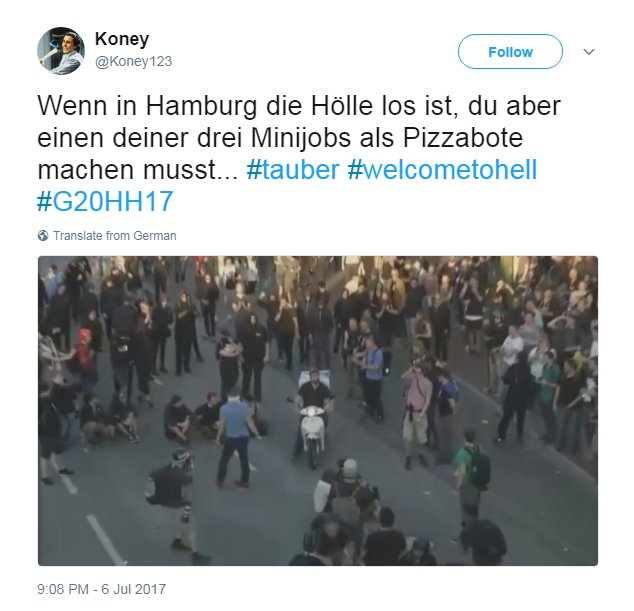The height and width of the screenshot is (611, 634).
Task: Click the person in red hoodie in video
Action: point(85,352)
